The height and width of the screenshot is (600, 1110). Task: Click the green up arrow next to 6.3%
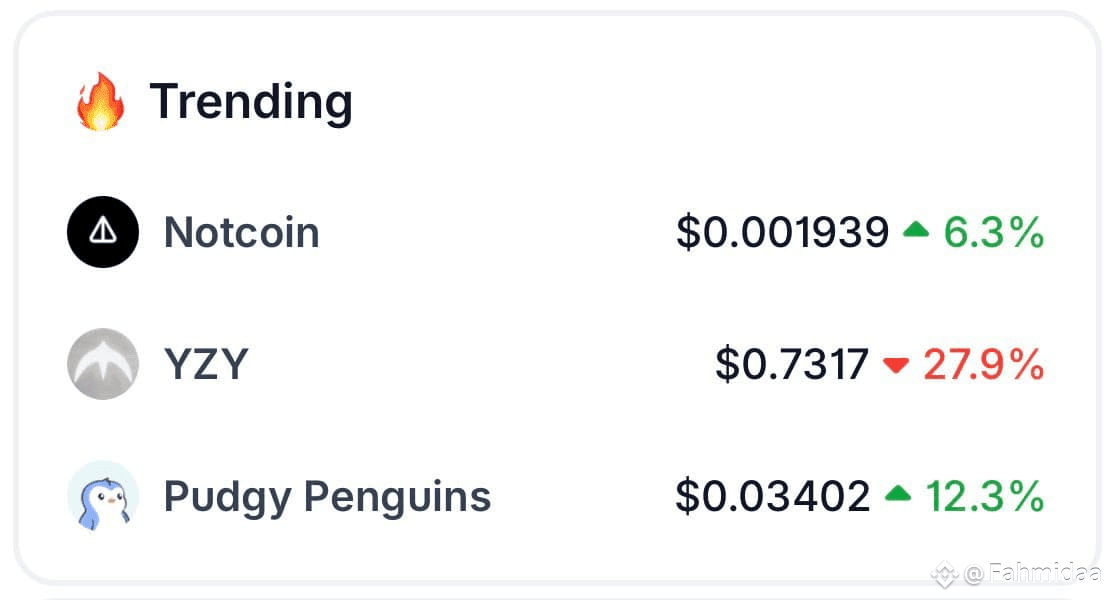click(x=915, y=229)
